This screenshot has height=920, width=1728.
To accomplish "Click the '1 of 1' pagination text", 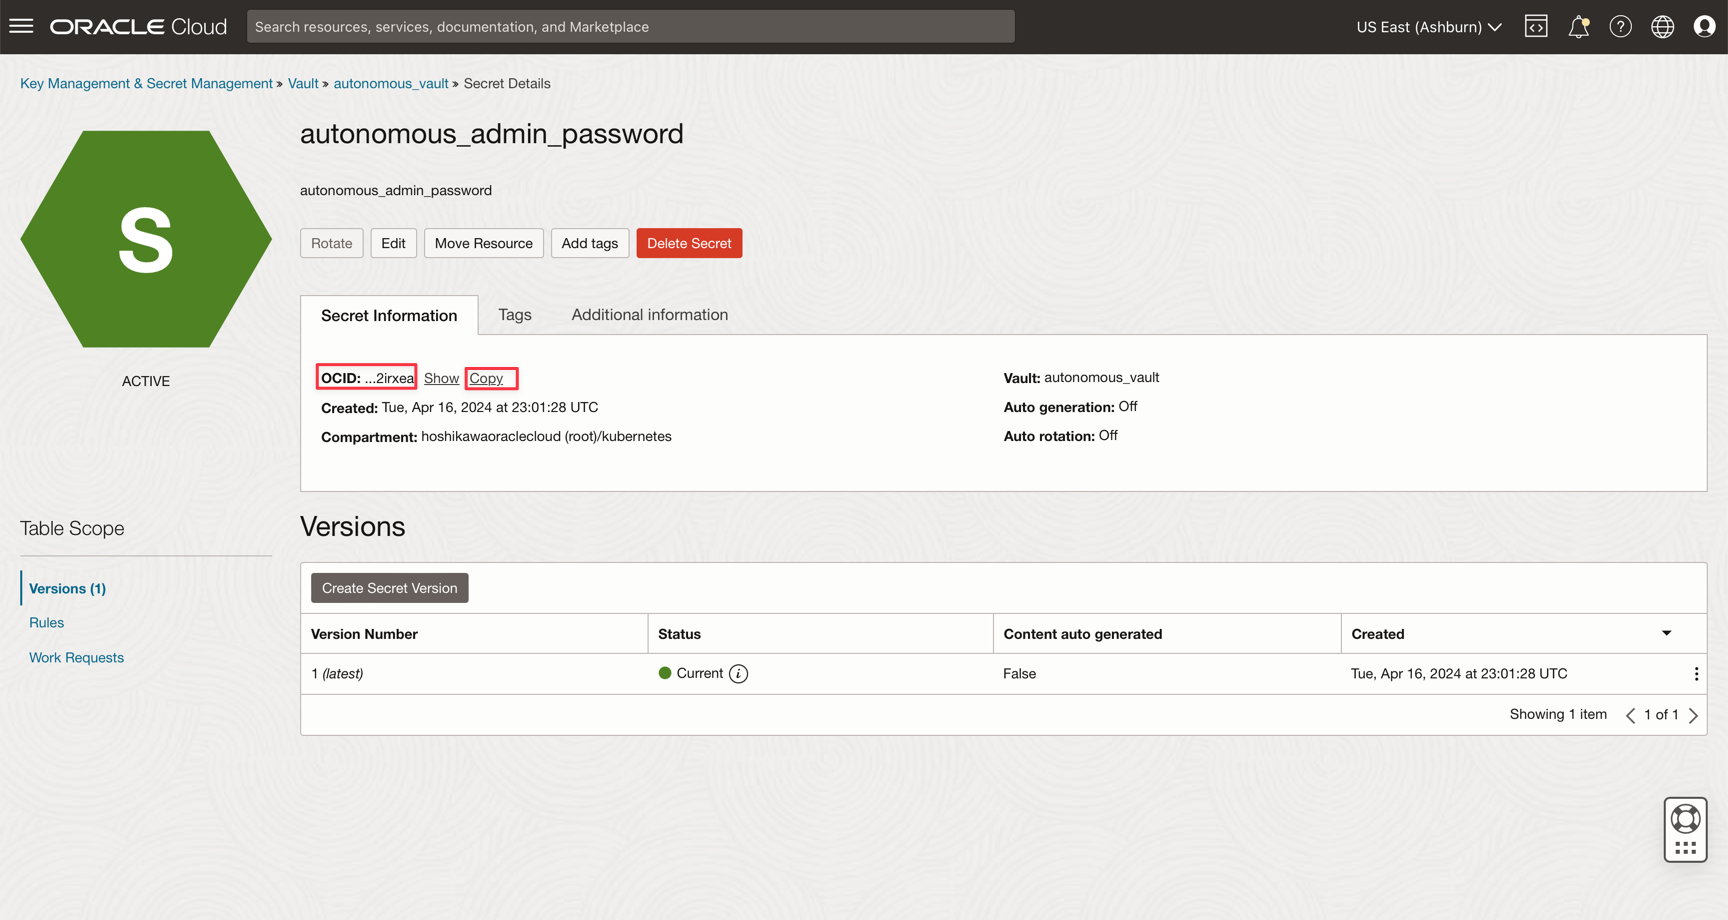I will pos(1661,714).
